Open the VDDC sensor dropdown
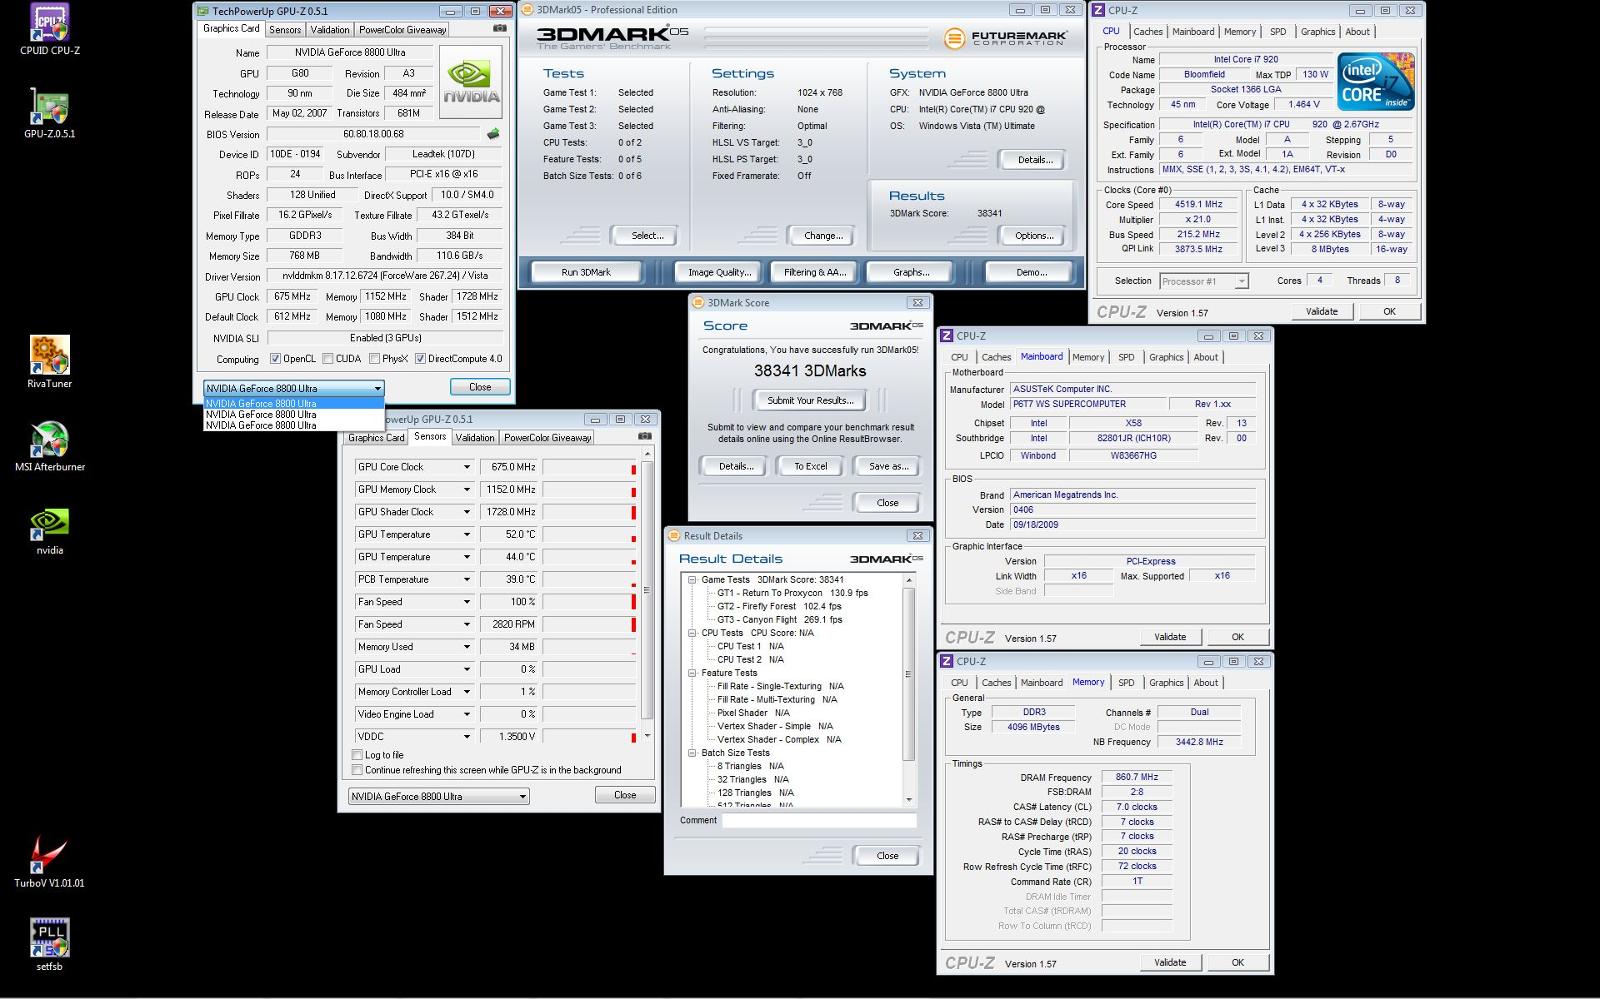This screenshot has height=999, width=1600. click(466, 736)
